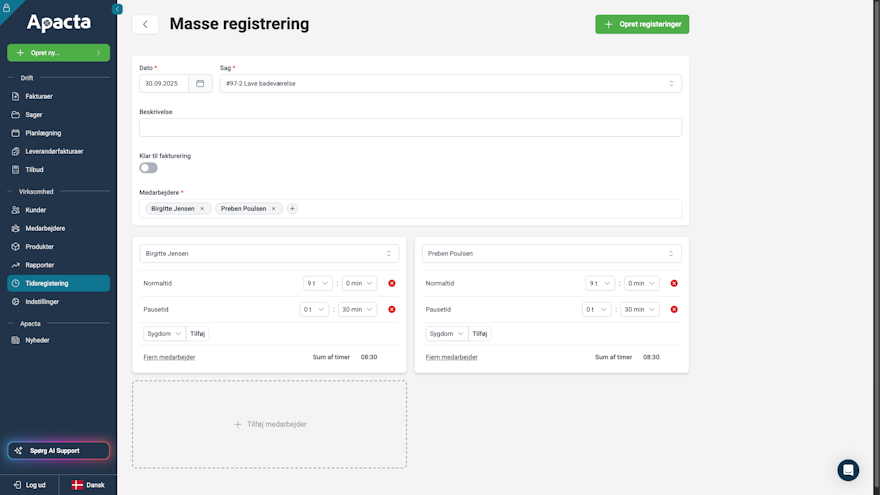880x495 pixels.
Task: Open the calendar date picker icon
Action: (x=200, y=83)
